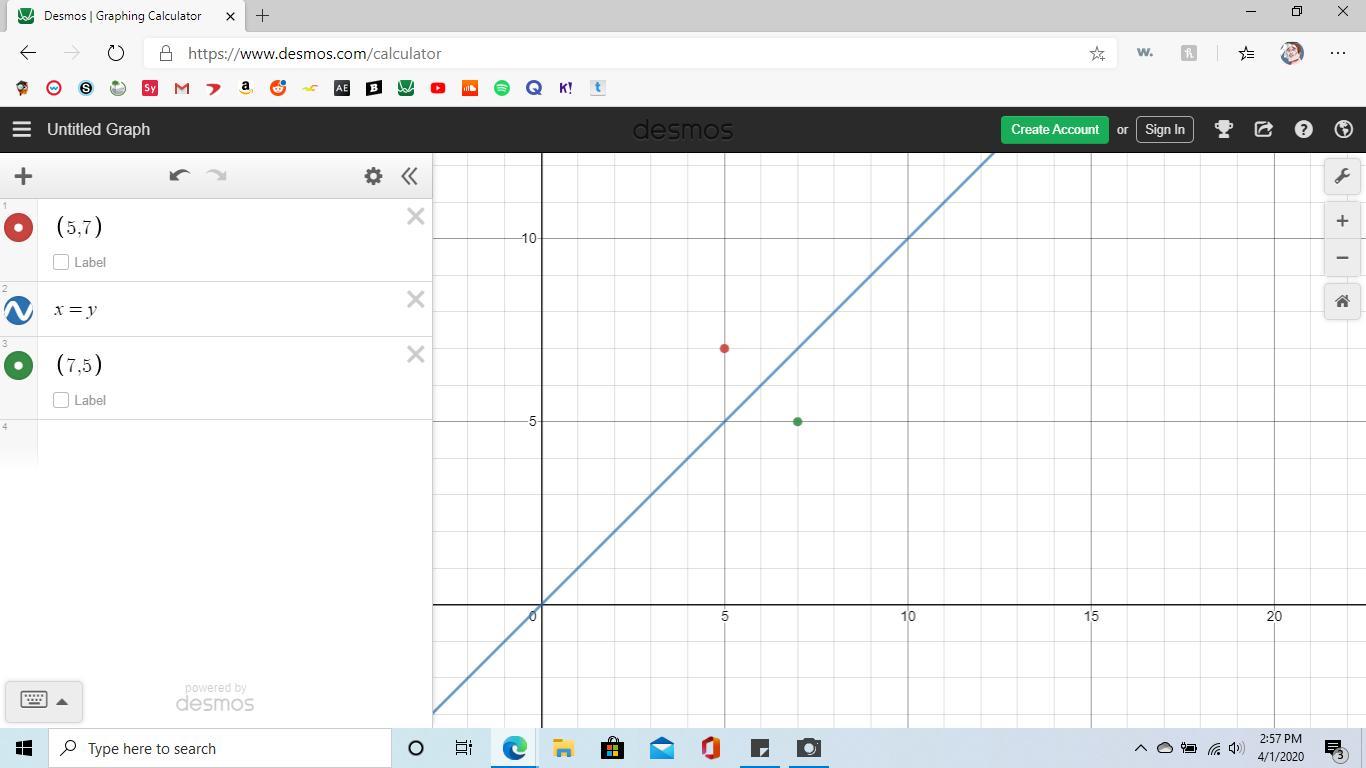
Task: Open the SoundCloud bookmark
Action: pyautogui.click(x=470, y=88)
